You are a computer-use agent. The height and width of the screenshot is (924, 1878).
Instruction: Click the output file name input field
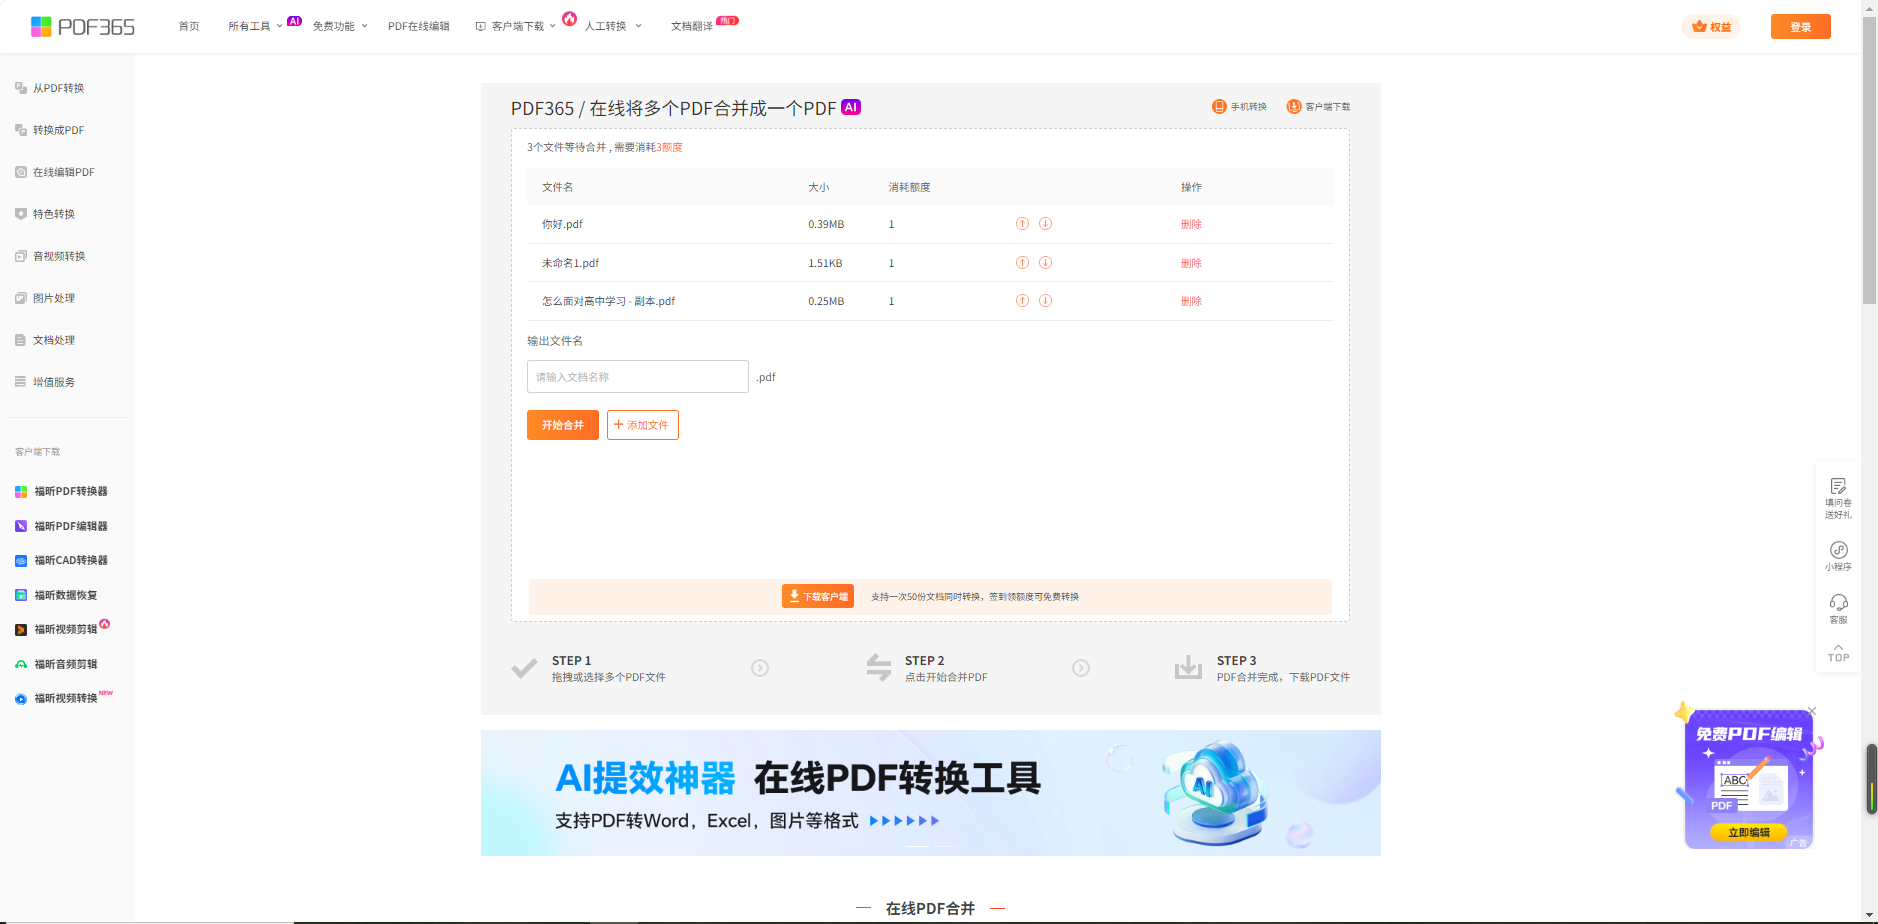pos(637,377)
